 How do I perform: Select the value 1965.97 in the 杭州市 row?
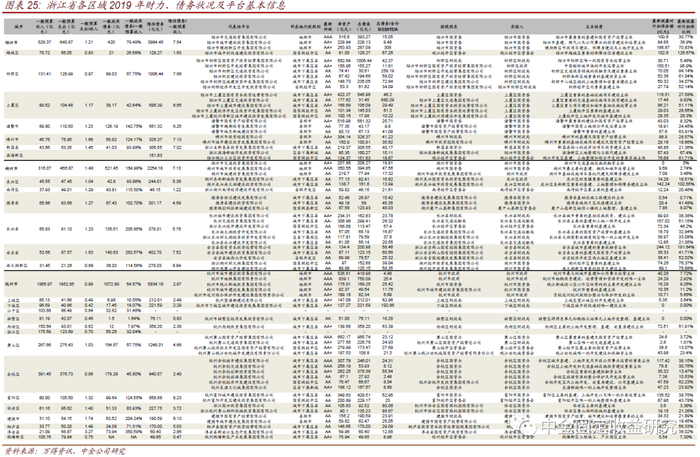click(44, 284)
